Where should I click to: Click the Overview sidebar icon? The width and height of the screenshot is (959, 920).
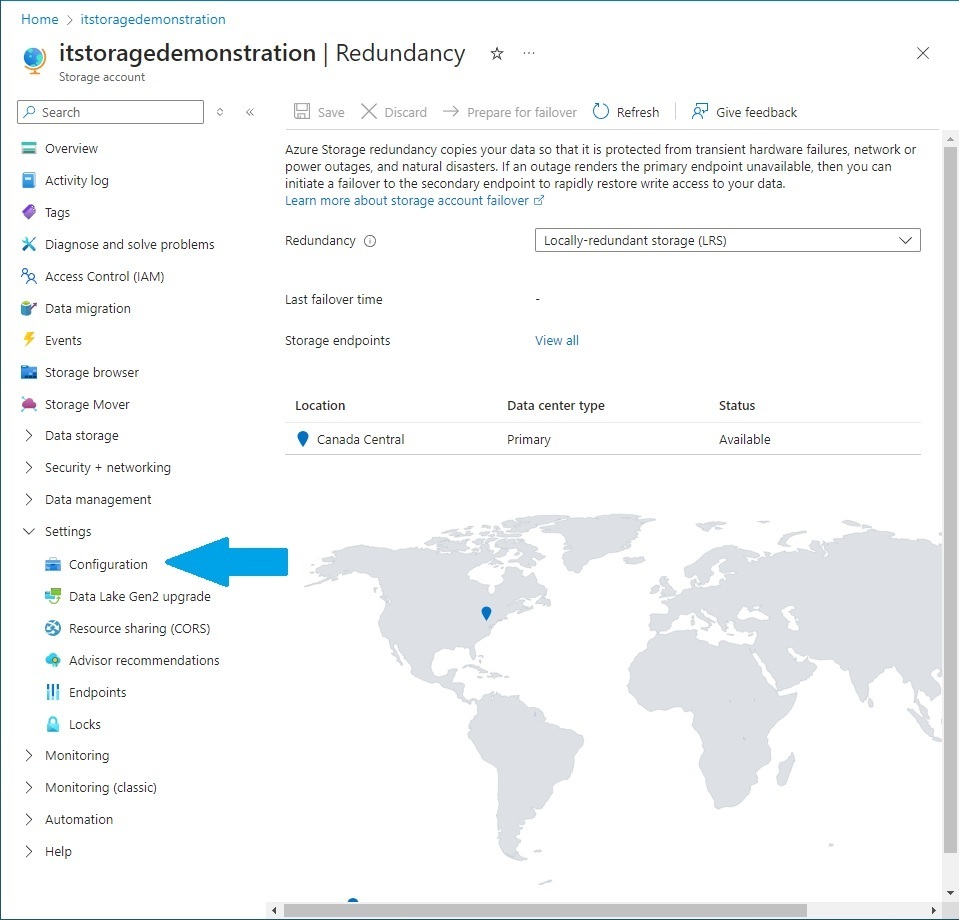point(29,148)
